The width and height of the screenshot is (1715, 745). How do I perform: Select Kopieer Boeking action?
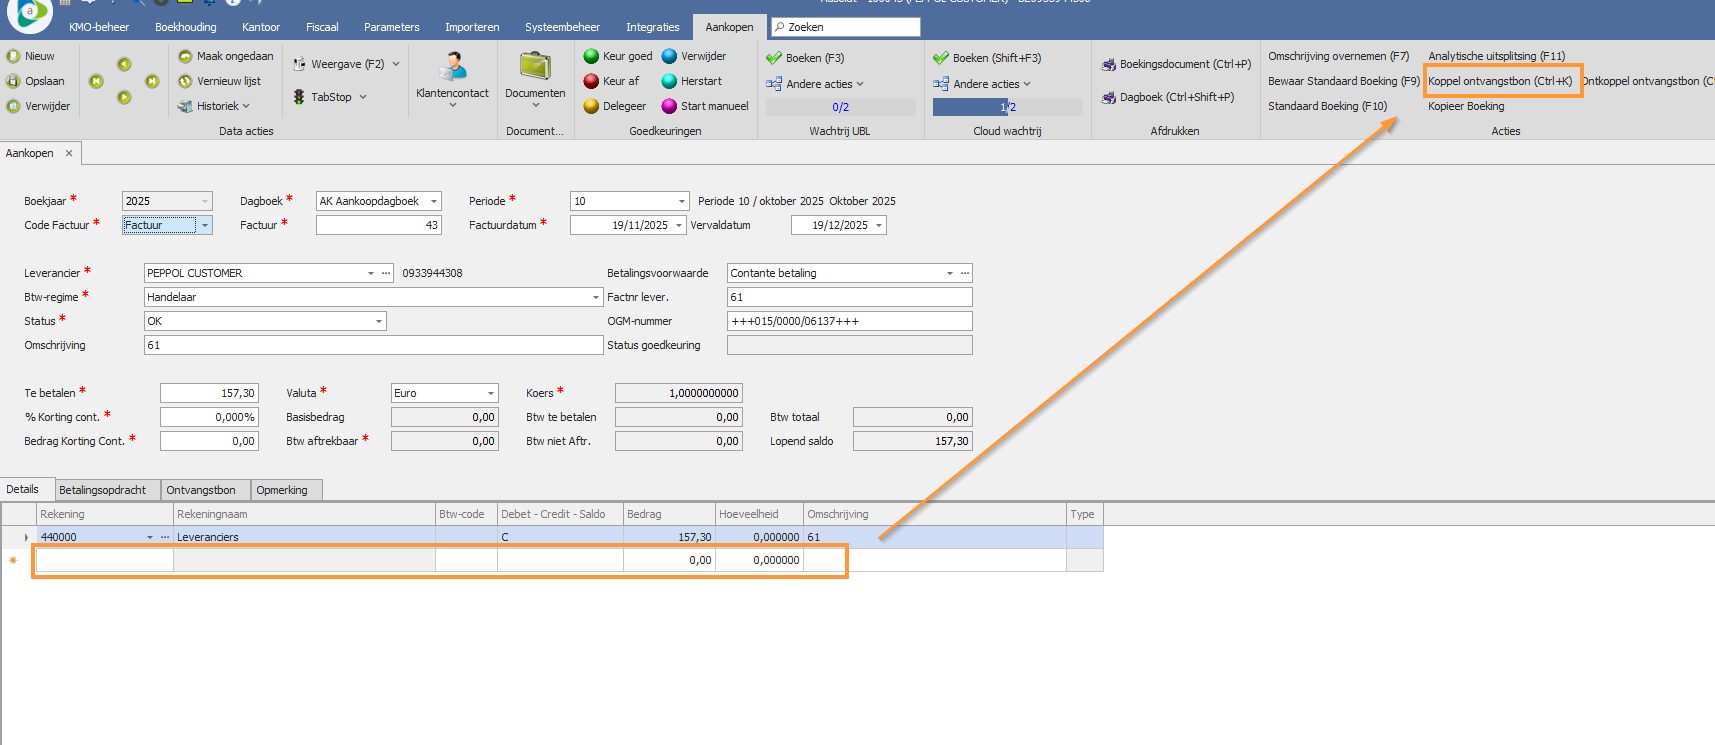click(1465, 106)
